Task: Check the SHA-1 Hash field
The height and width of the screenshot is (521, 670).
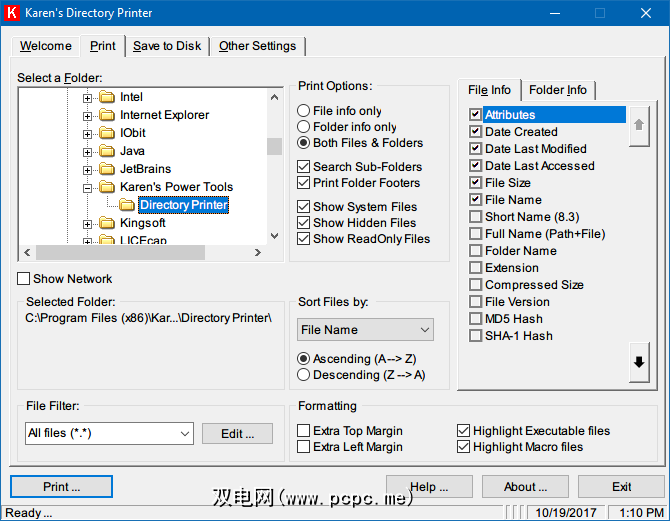Action: coord(475,336)
